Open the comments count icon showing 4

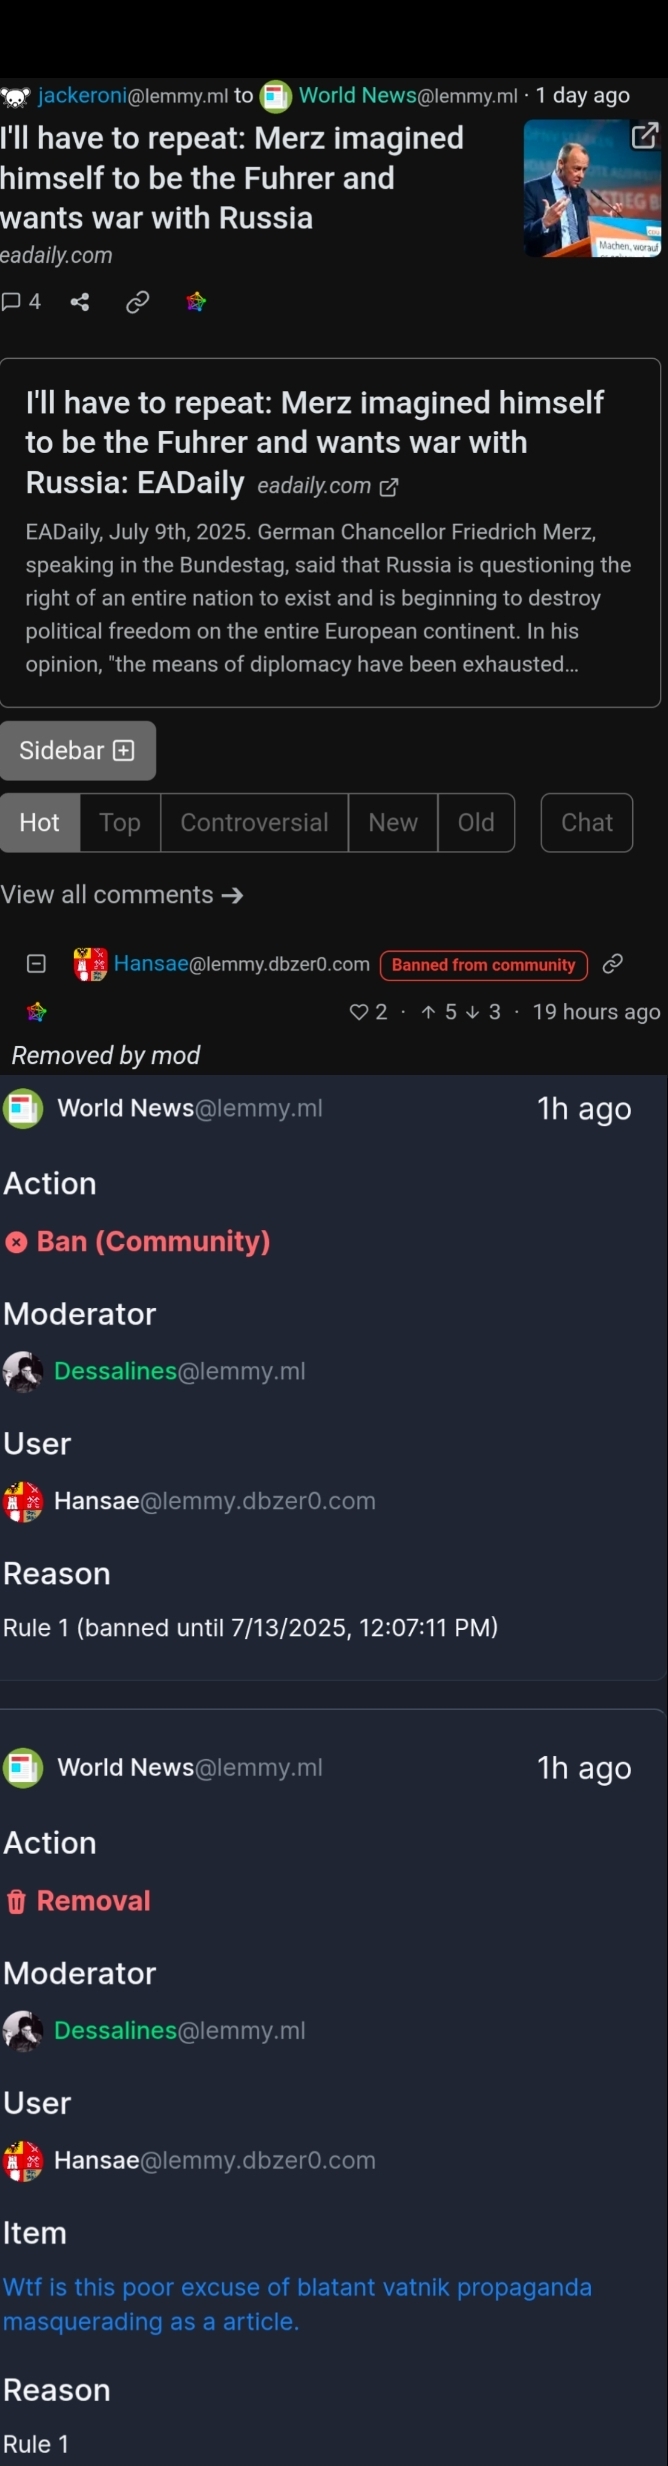click(x=21, y=302)
